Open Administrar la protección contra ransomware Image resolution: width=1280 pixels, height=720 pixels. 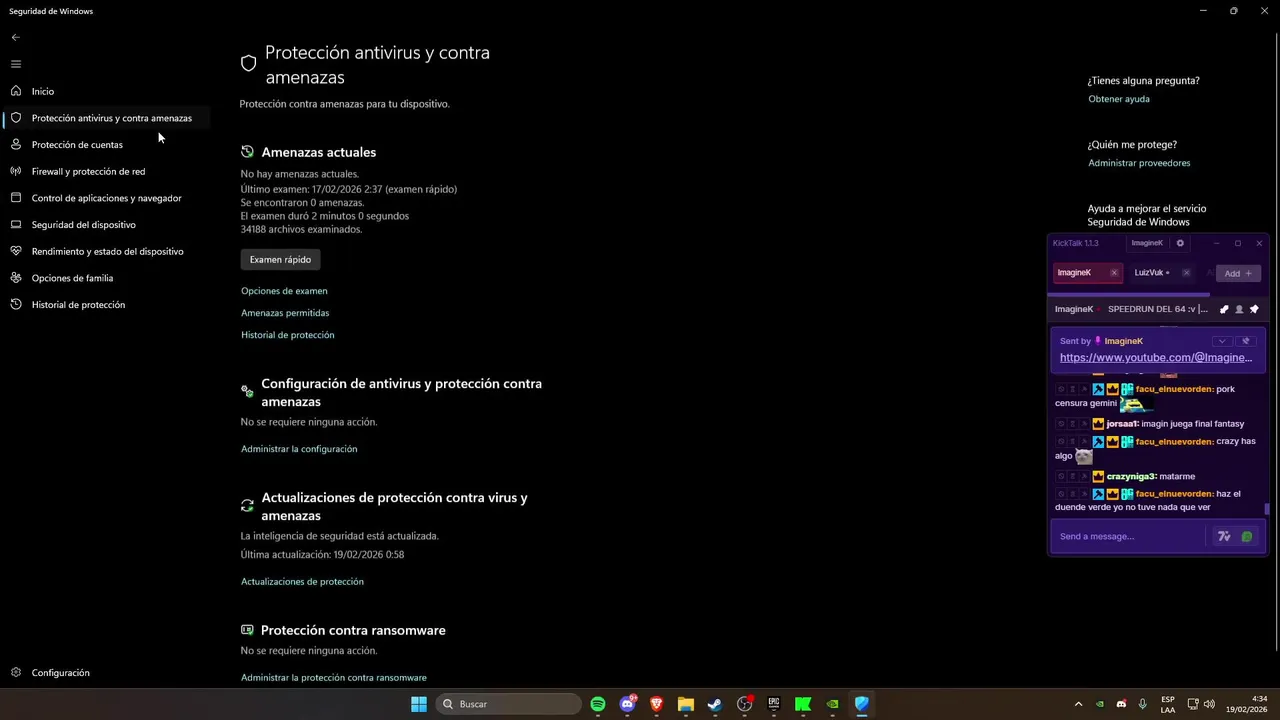click(x=334, y=677)
